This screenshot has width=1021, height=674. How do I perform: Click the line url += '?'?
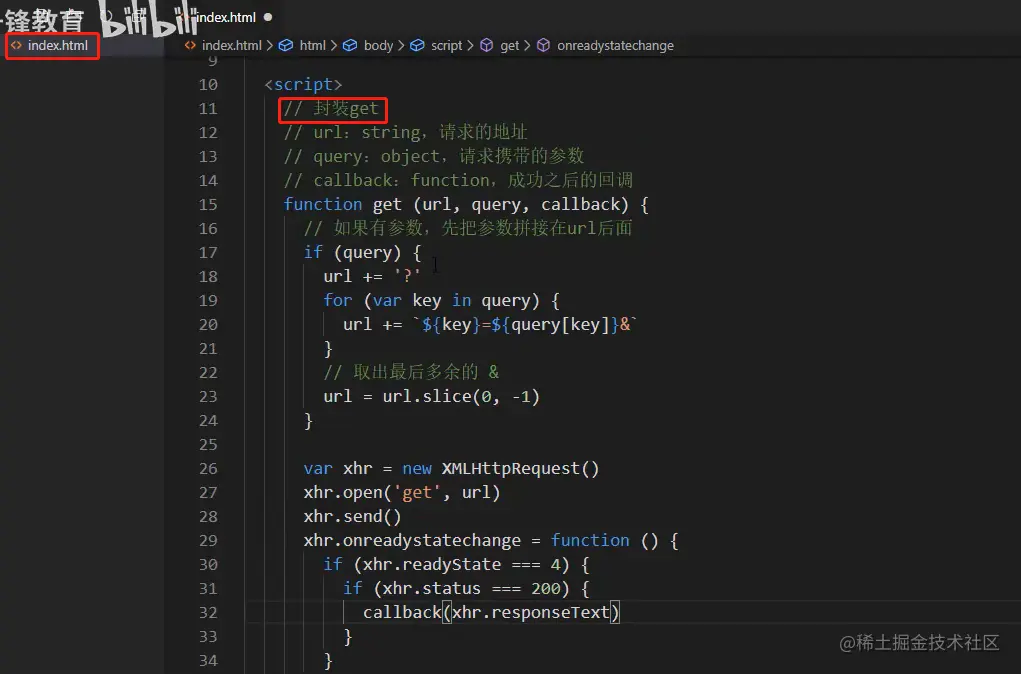[372, 277]
